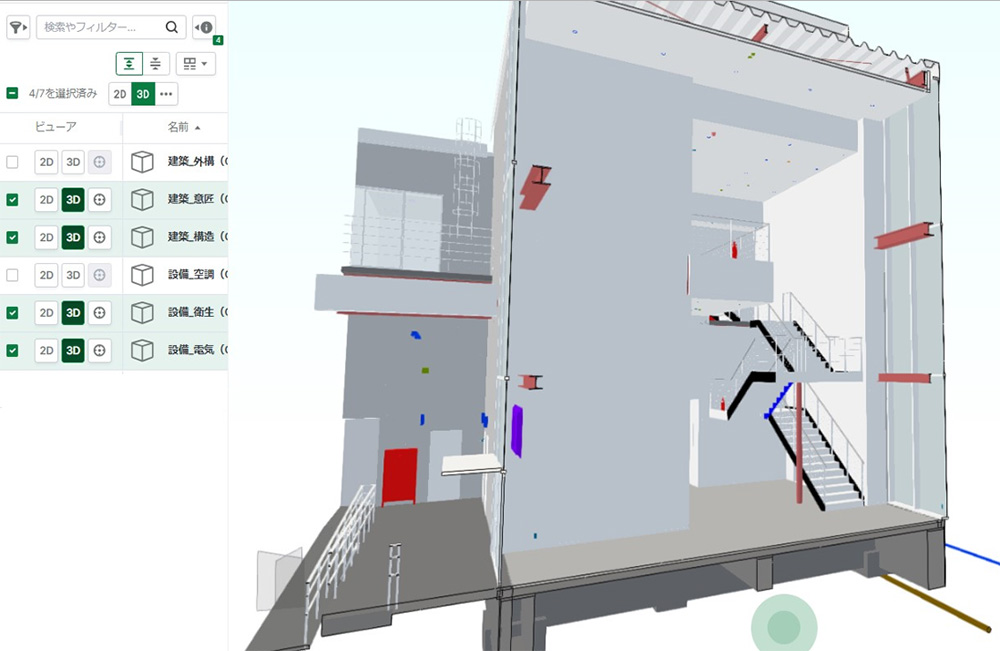1000x651 pixels.
Task: Click the target icon for 建築_意匠
Action: click(99, 200)
